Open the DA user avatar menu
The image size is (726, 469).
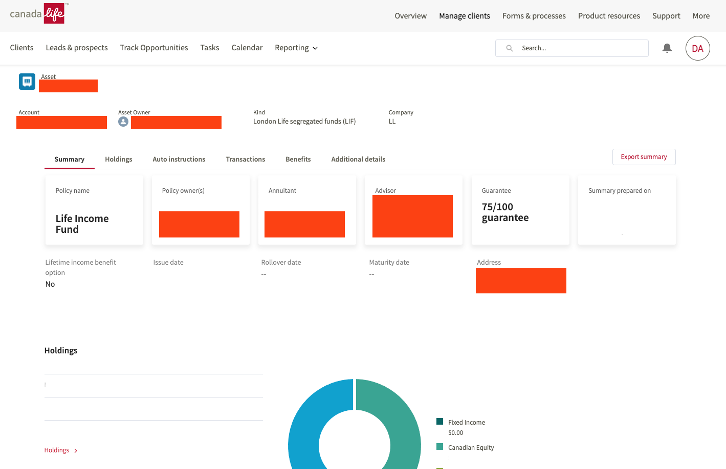697,48
